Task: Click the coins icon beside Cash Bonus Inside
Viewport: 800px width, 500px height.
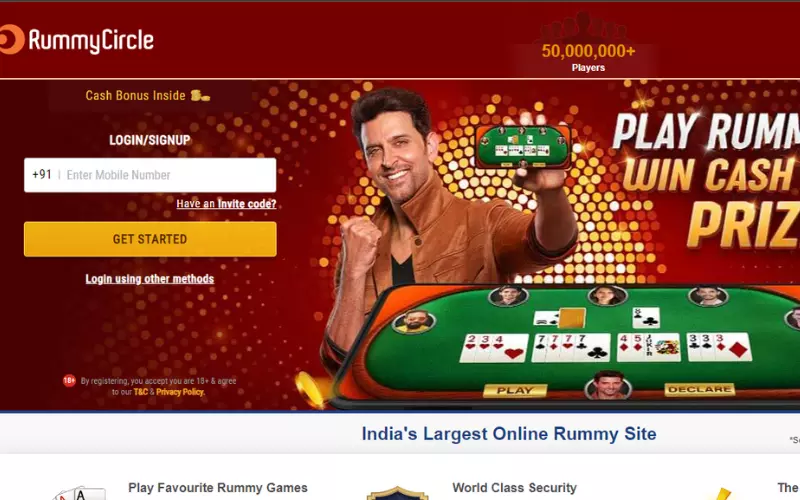Action: click(x=200, y=95)
